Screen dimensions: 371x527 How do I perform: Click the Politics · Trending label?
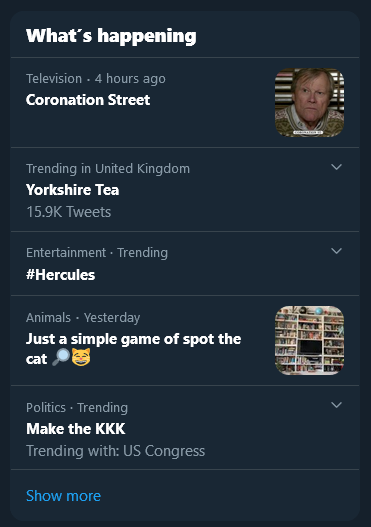click(77, 408)
